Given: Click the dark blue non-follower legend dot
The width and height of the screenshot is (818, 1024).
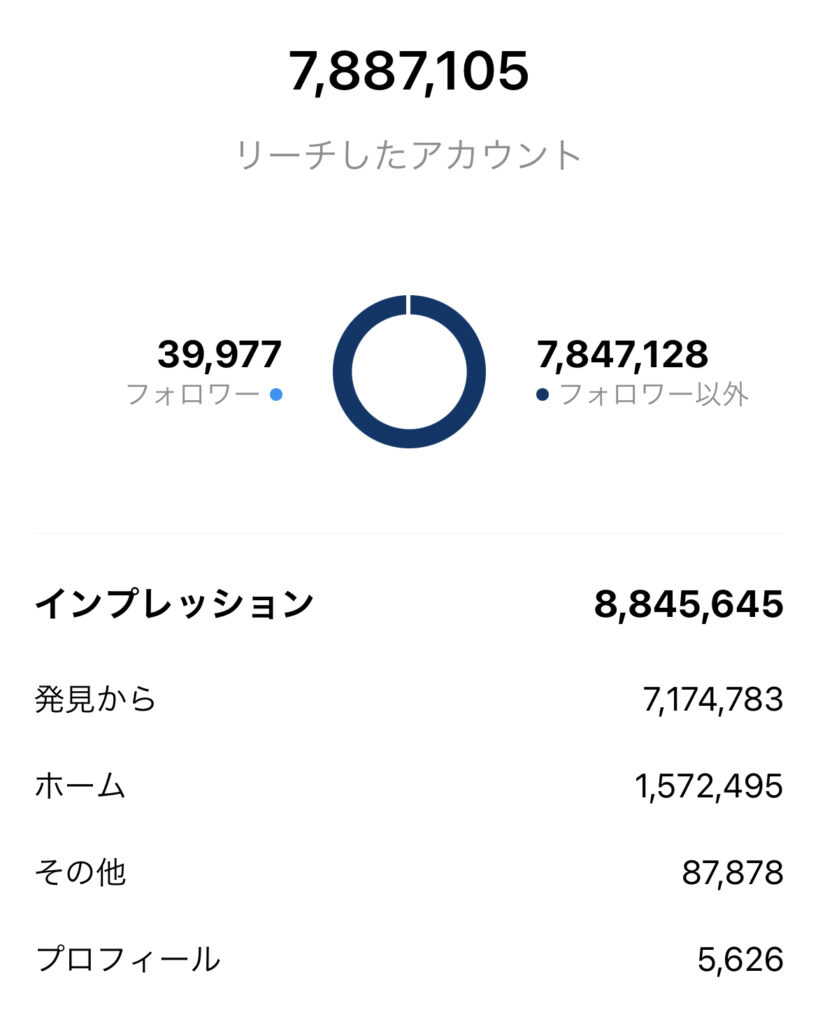Looking at the screenshot, I should click(x=542, y=394).
